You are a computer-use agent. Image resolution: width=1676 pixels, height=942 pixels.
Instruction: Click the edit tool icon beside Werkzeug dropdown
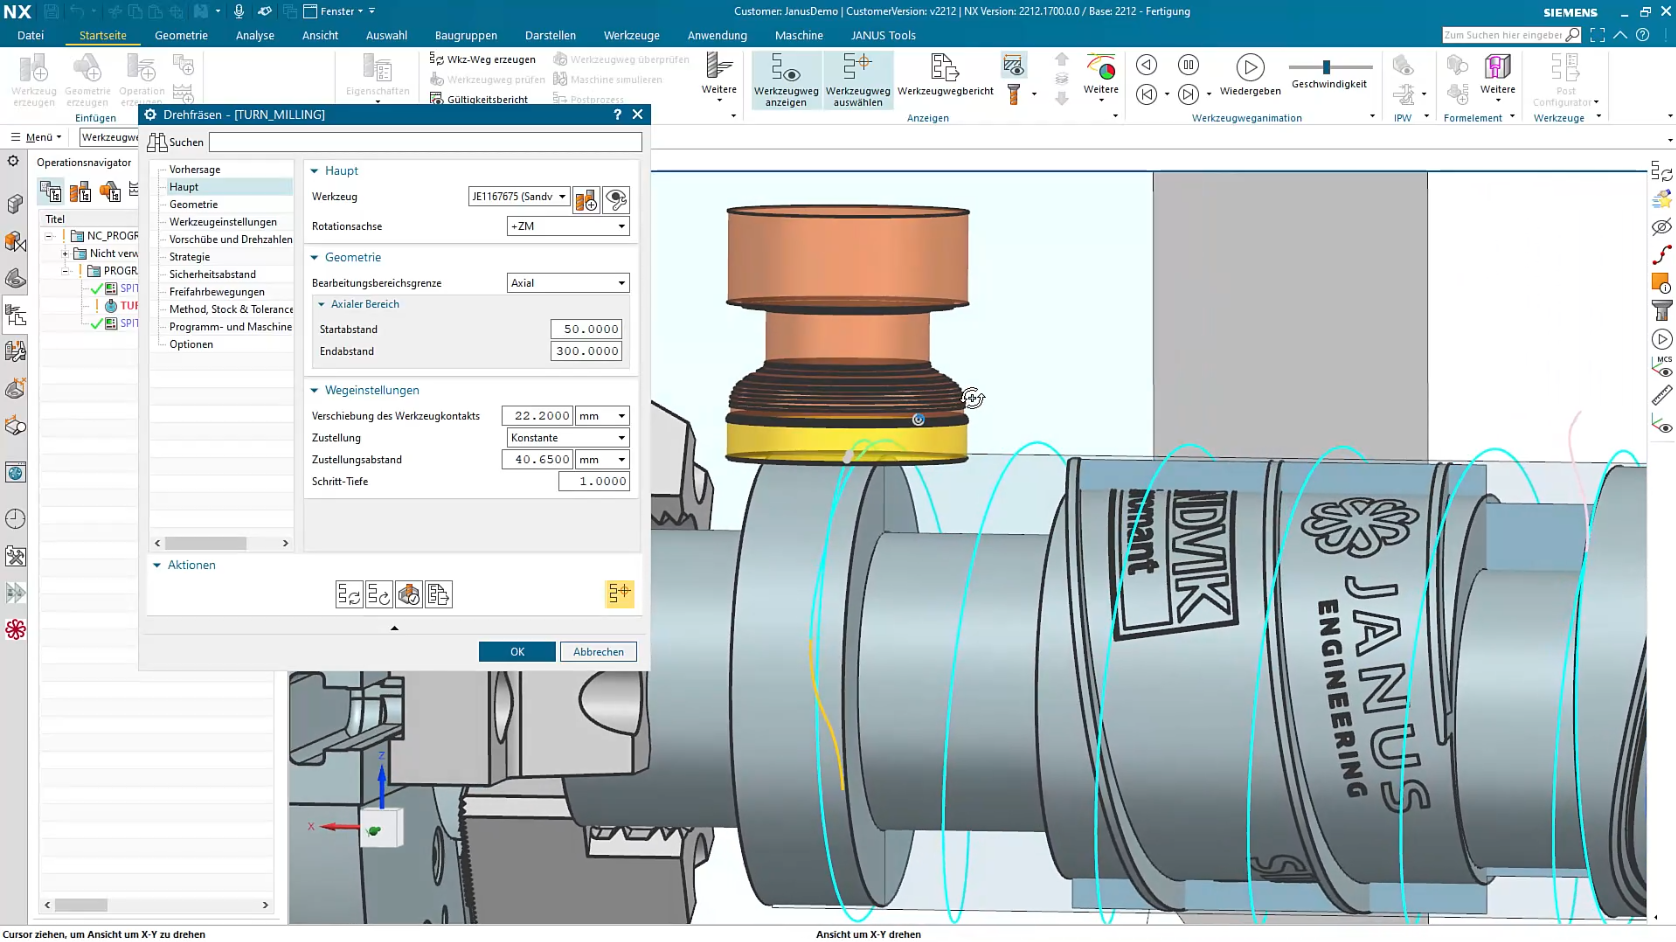(x=586, y=199)
